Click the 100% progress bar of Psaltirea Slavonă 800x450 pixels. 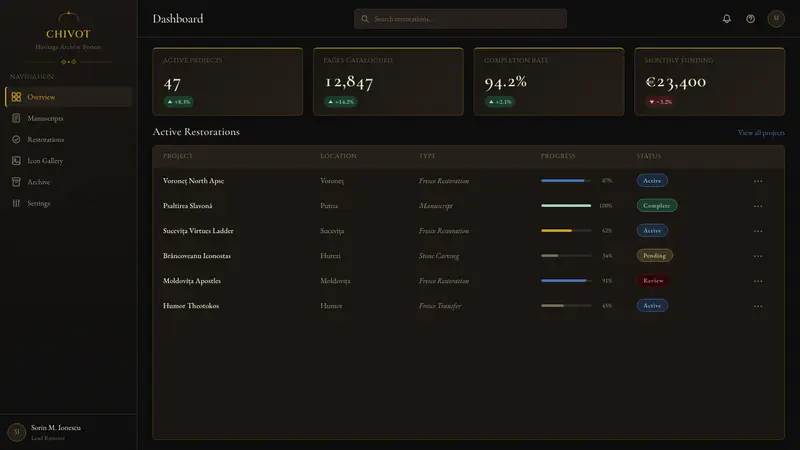coord(566,206)
